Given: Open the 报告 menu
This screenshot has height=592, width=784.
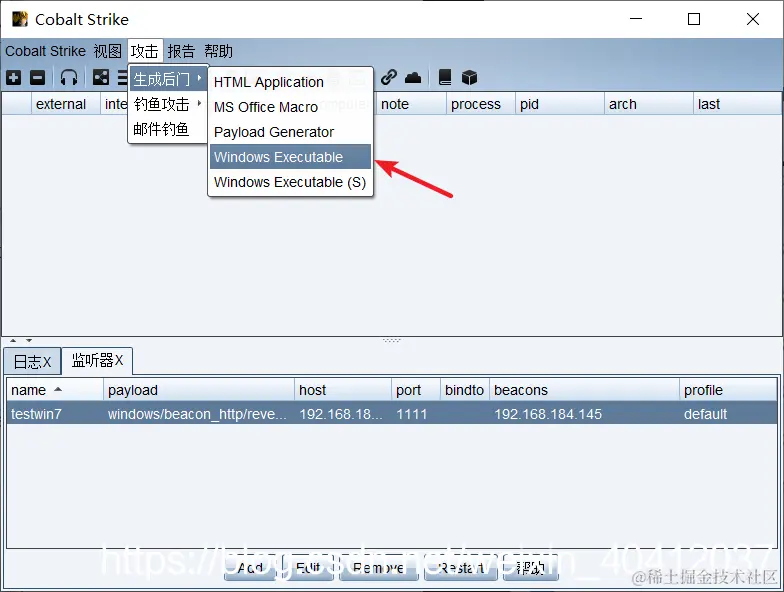Looking at the screenshot, I should pyautogui.click(x=181, y=51).
